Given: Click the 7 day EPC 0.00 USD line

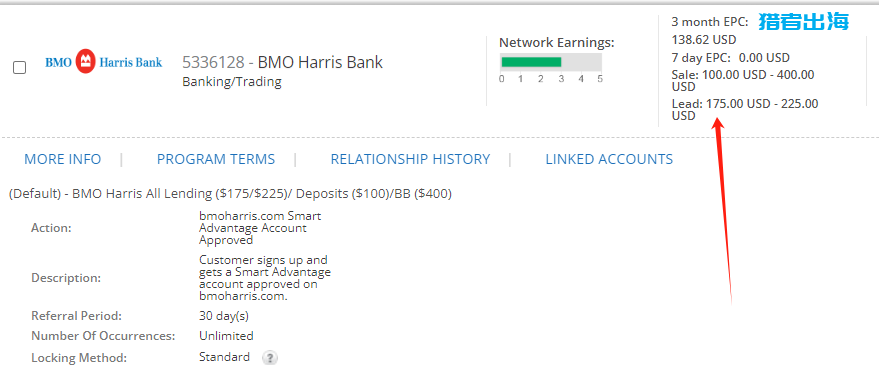Looking at the screenshot, I should (730, 57).
